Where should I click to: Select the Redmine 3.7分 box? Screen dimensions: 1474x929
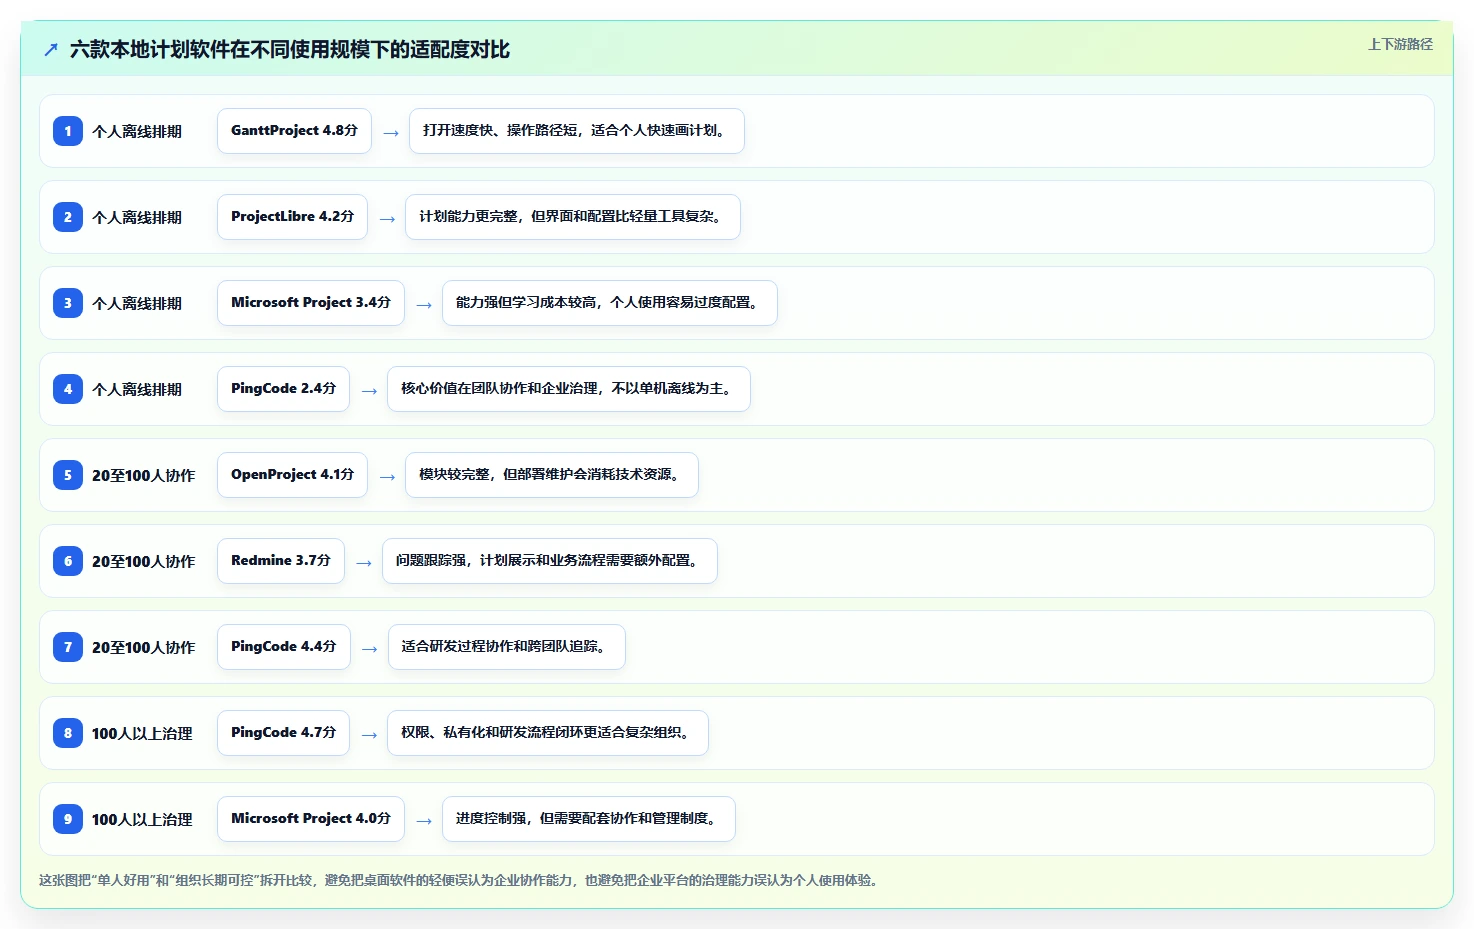point(281,561)
